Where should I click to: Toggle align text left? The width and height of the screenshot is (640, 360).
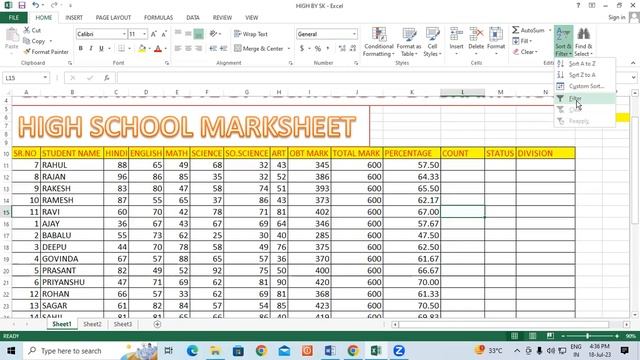tap(178, 49)
